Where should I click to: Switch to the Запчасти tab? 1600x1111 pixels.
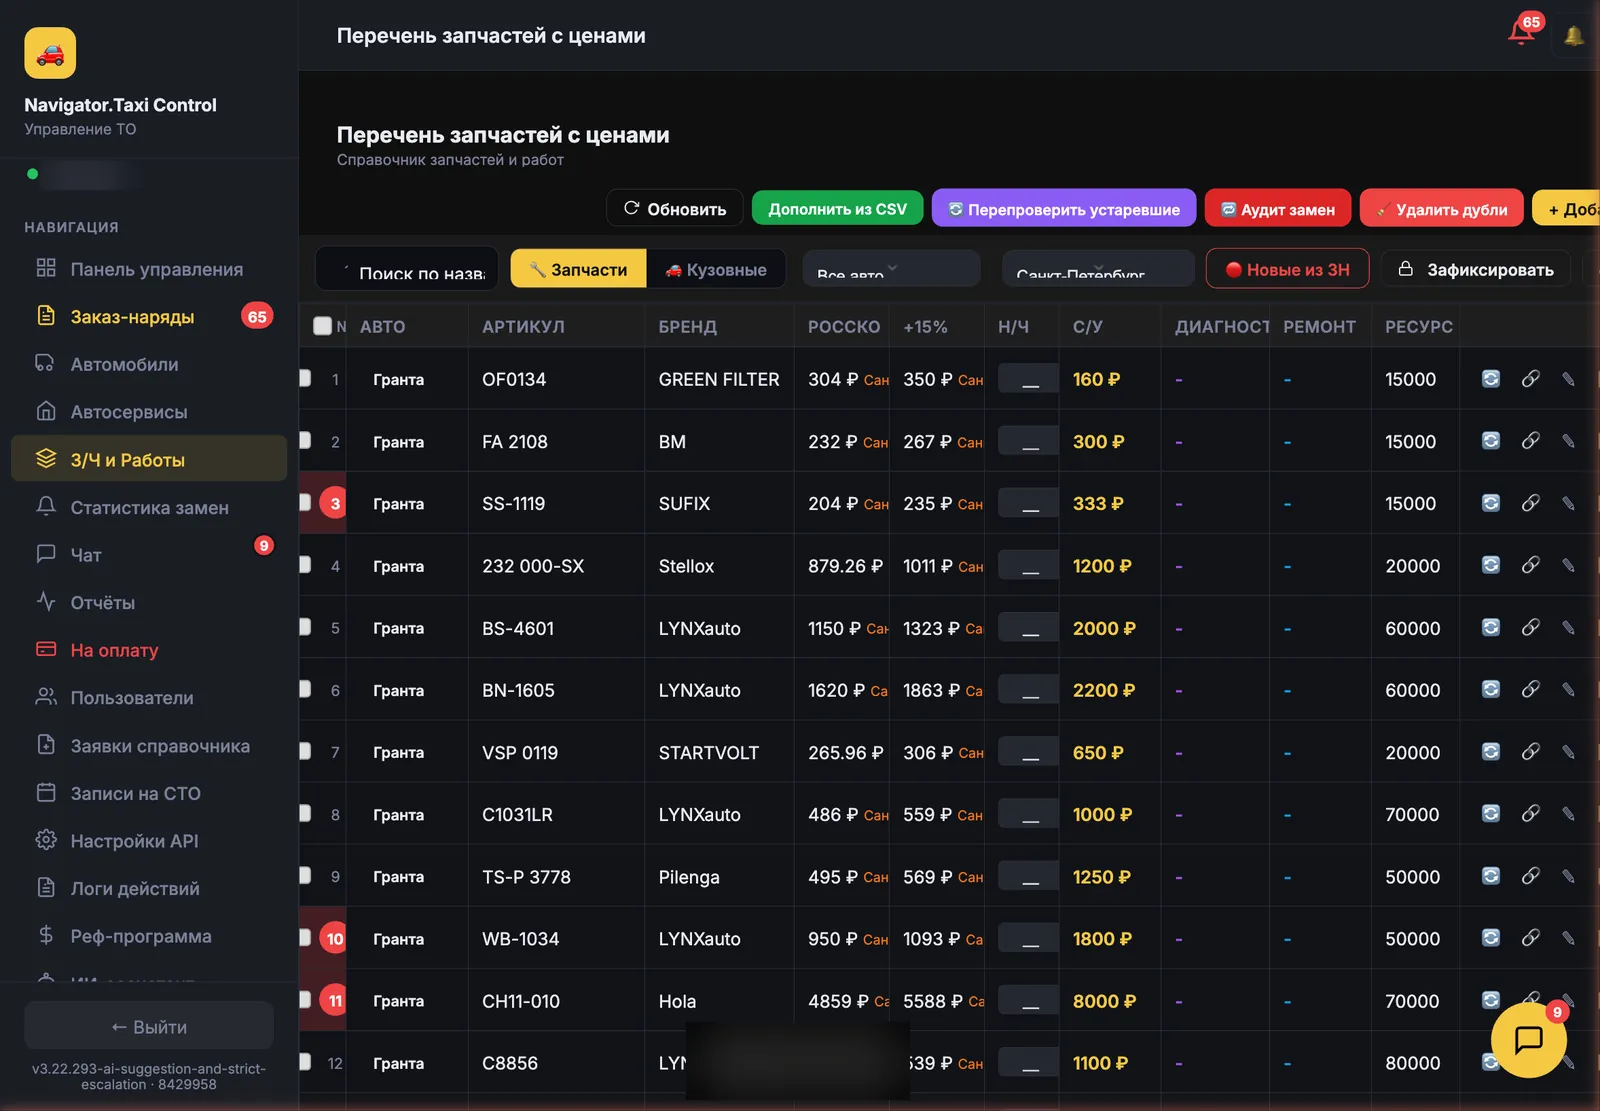pos(578,269)
